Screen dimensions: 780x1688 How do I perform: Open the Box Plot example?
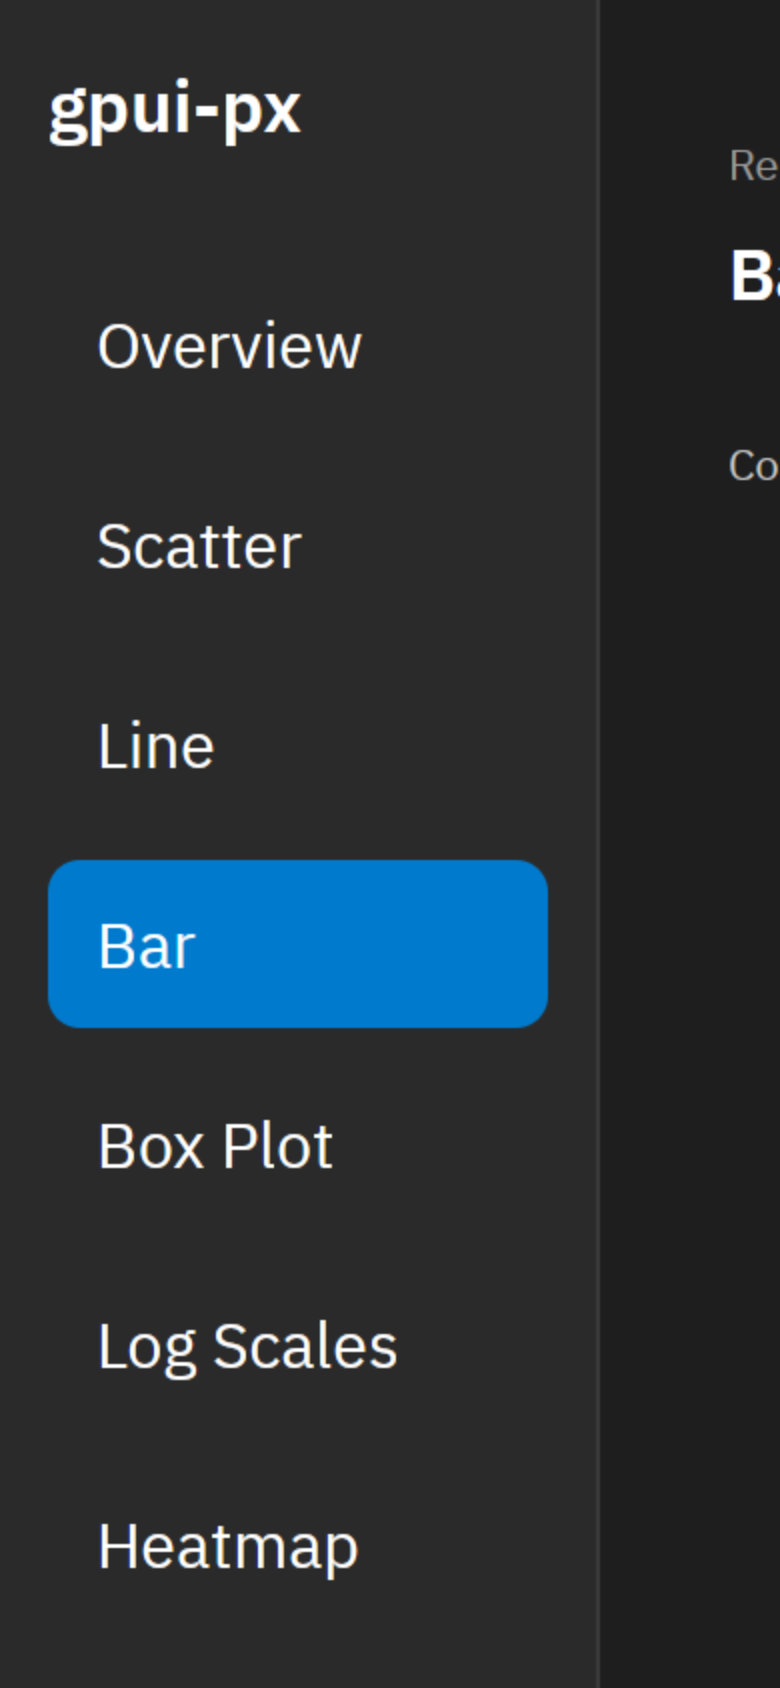298,1145
